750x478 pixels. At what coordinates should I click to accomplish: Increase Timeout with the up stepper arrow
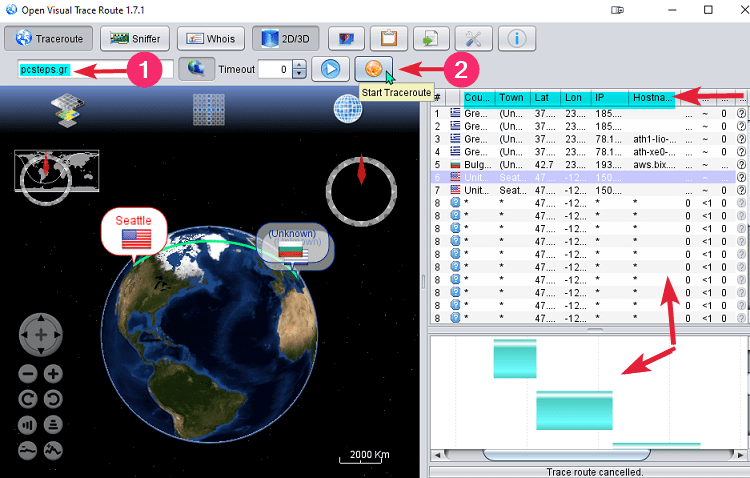click(299, 65)
